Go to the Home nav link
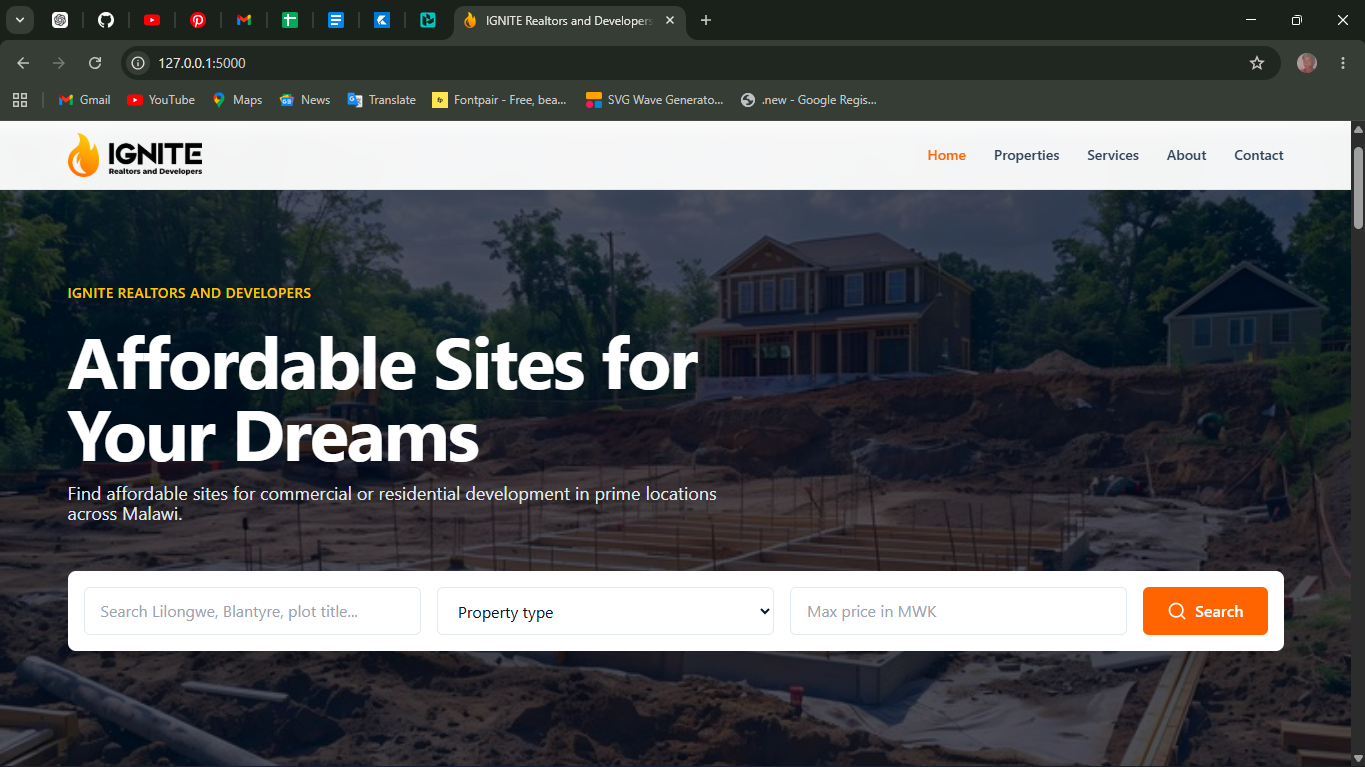Image resolution: width=1365 pixels, height=767 pixels. pos(946,155)
